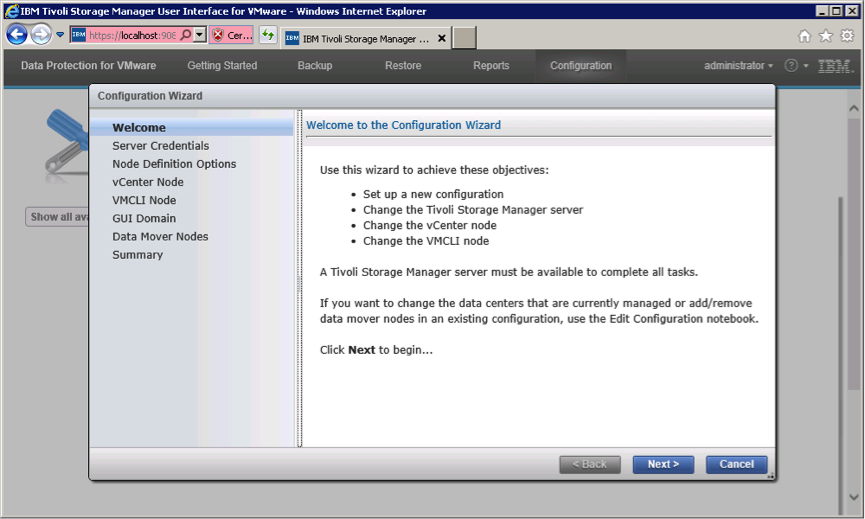Click Data Protection for VMware title
The height and width of the screenshot is (519, 865).
pos(88,66)
